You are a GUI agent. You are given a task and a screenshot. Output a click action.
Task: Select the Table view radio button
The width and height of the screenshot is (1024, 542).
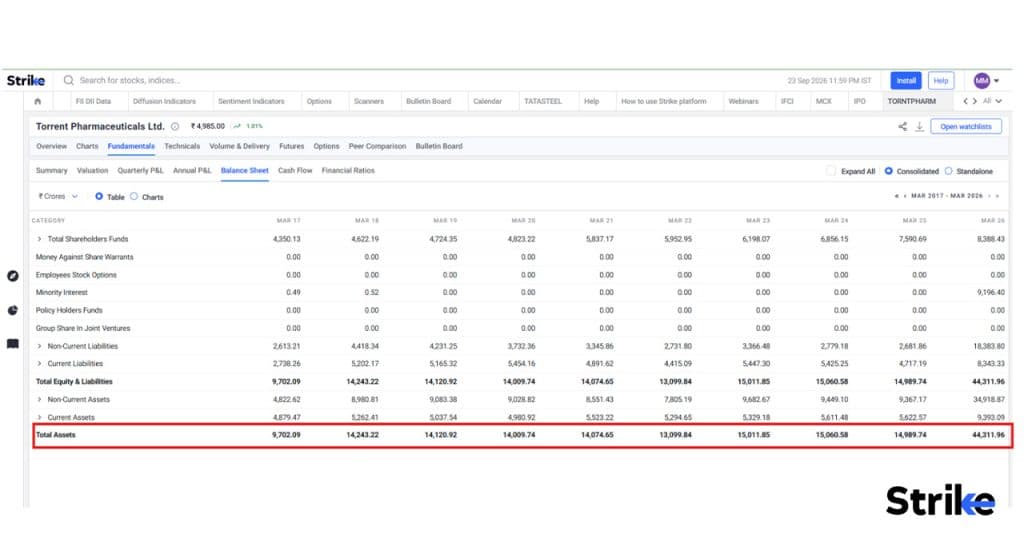click(x=99, y=196)
